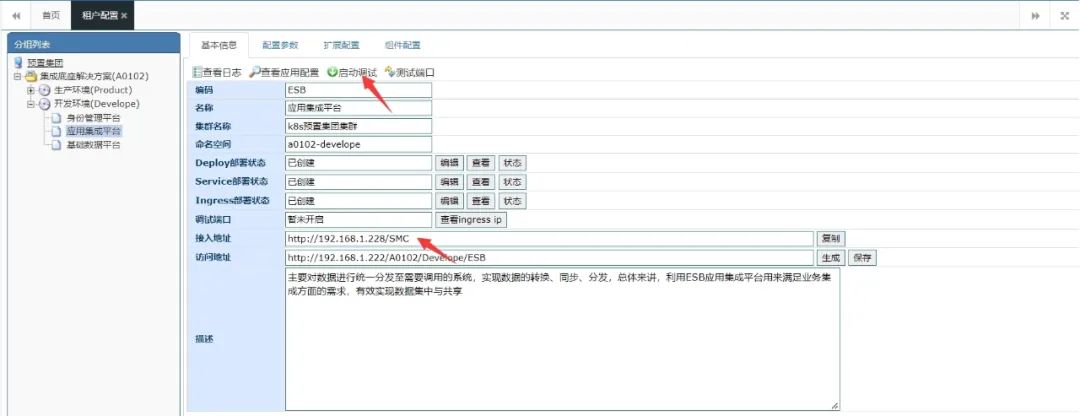Open 查看日志 toolbar link
The image size is (1080, 416).
[x=222, y=72]
